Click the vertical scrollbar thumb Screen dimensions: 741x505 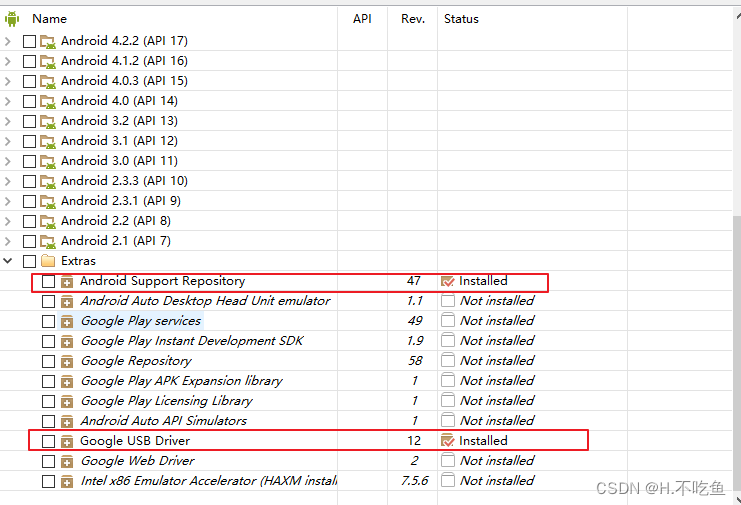737,352
